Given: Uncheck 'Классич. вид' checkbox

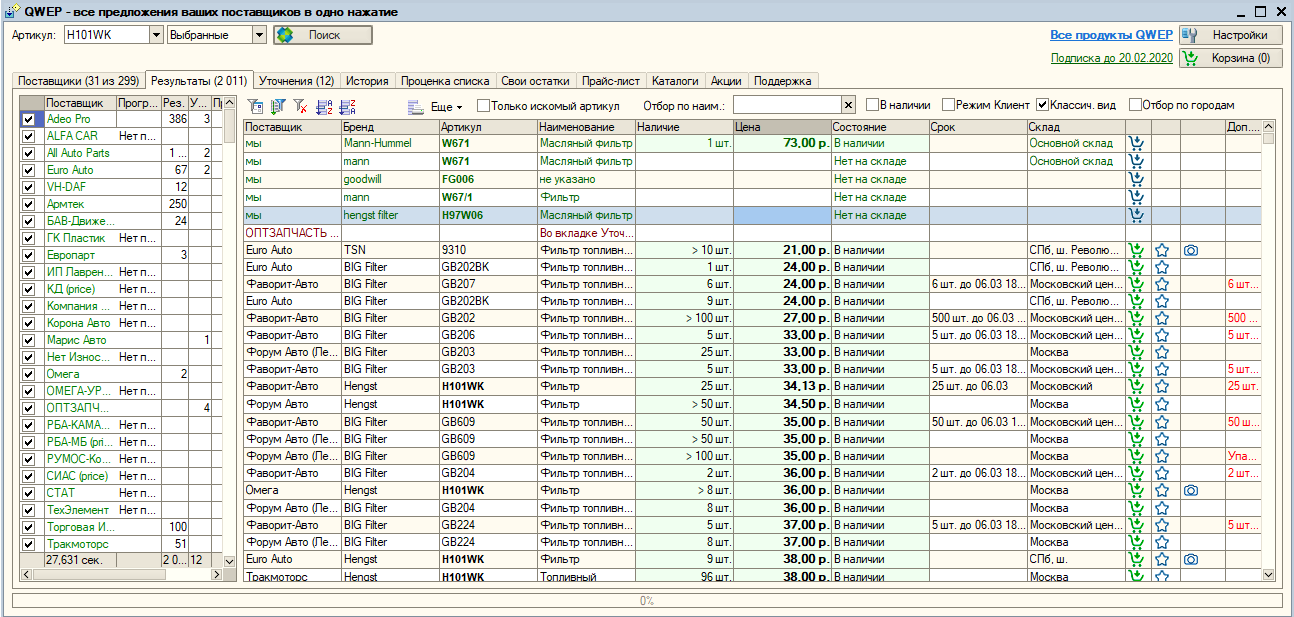Looking at the screenshot, I should coord(1043,105).
